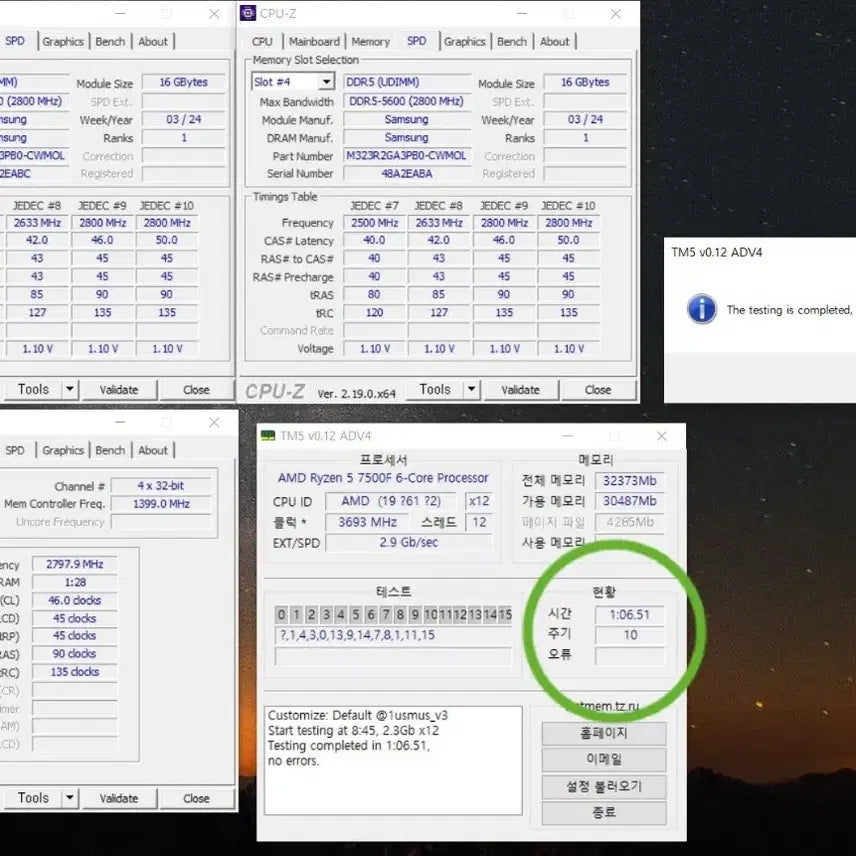
Task: Click the 120 tRC cell under JEDEC #7
Action: click(374, 312)
